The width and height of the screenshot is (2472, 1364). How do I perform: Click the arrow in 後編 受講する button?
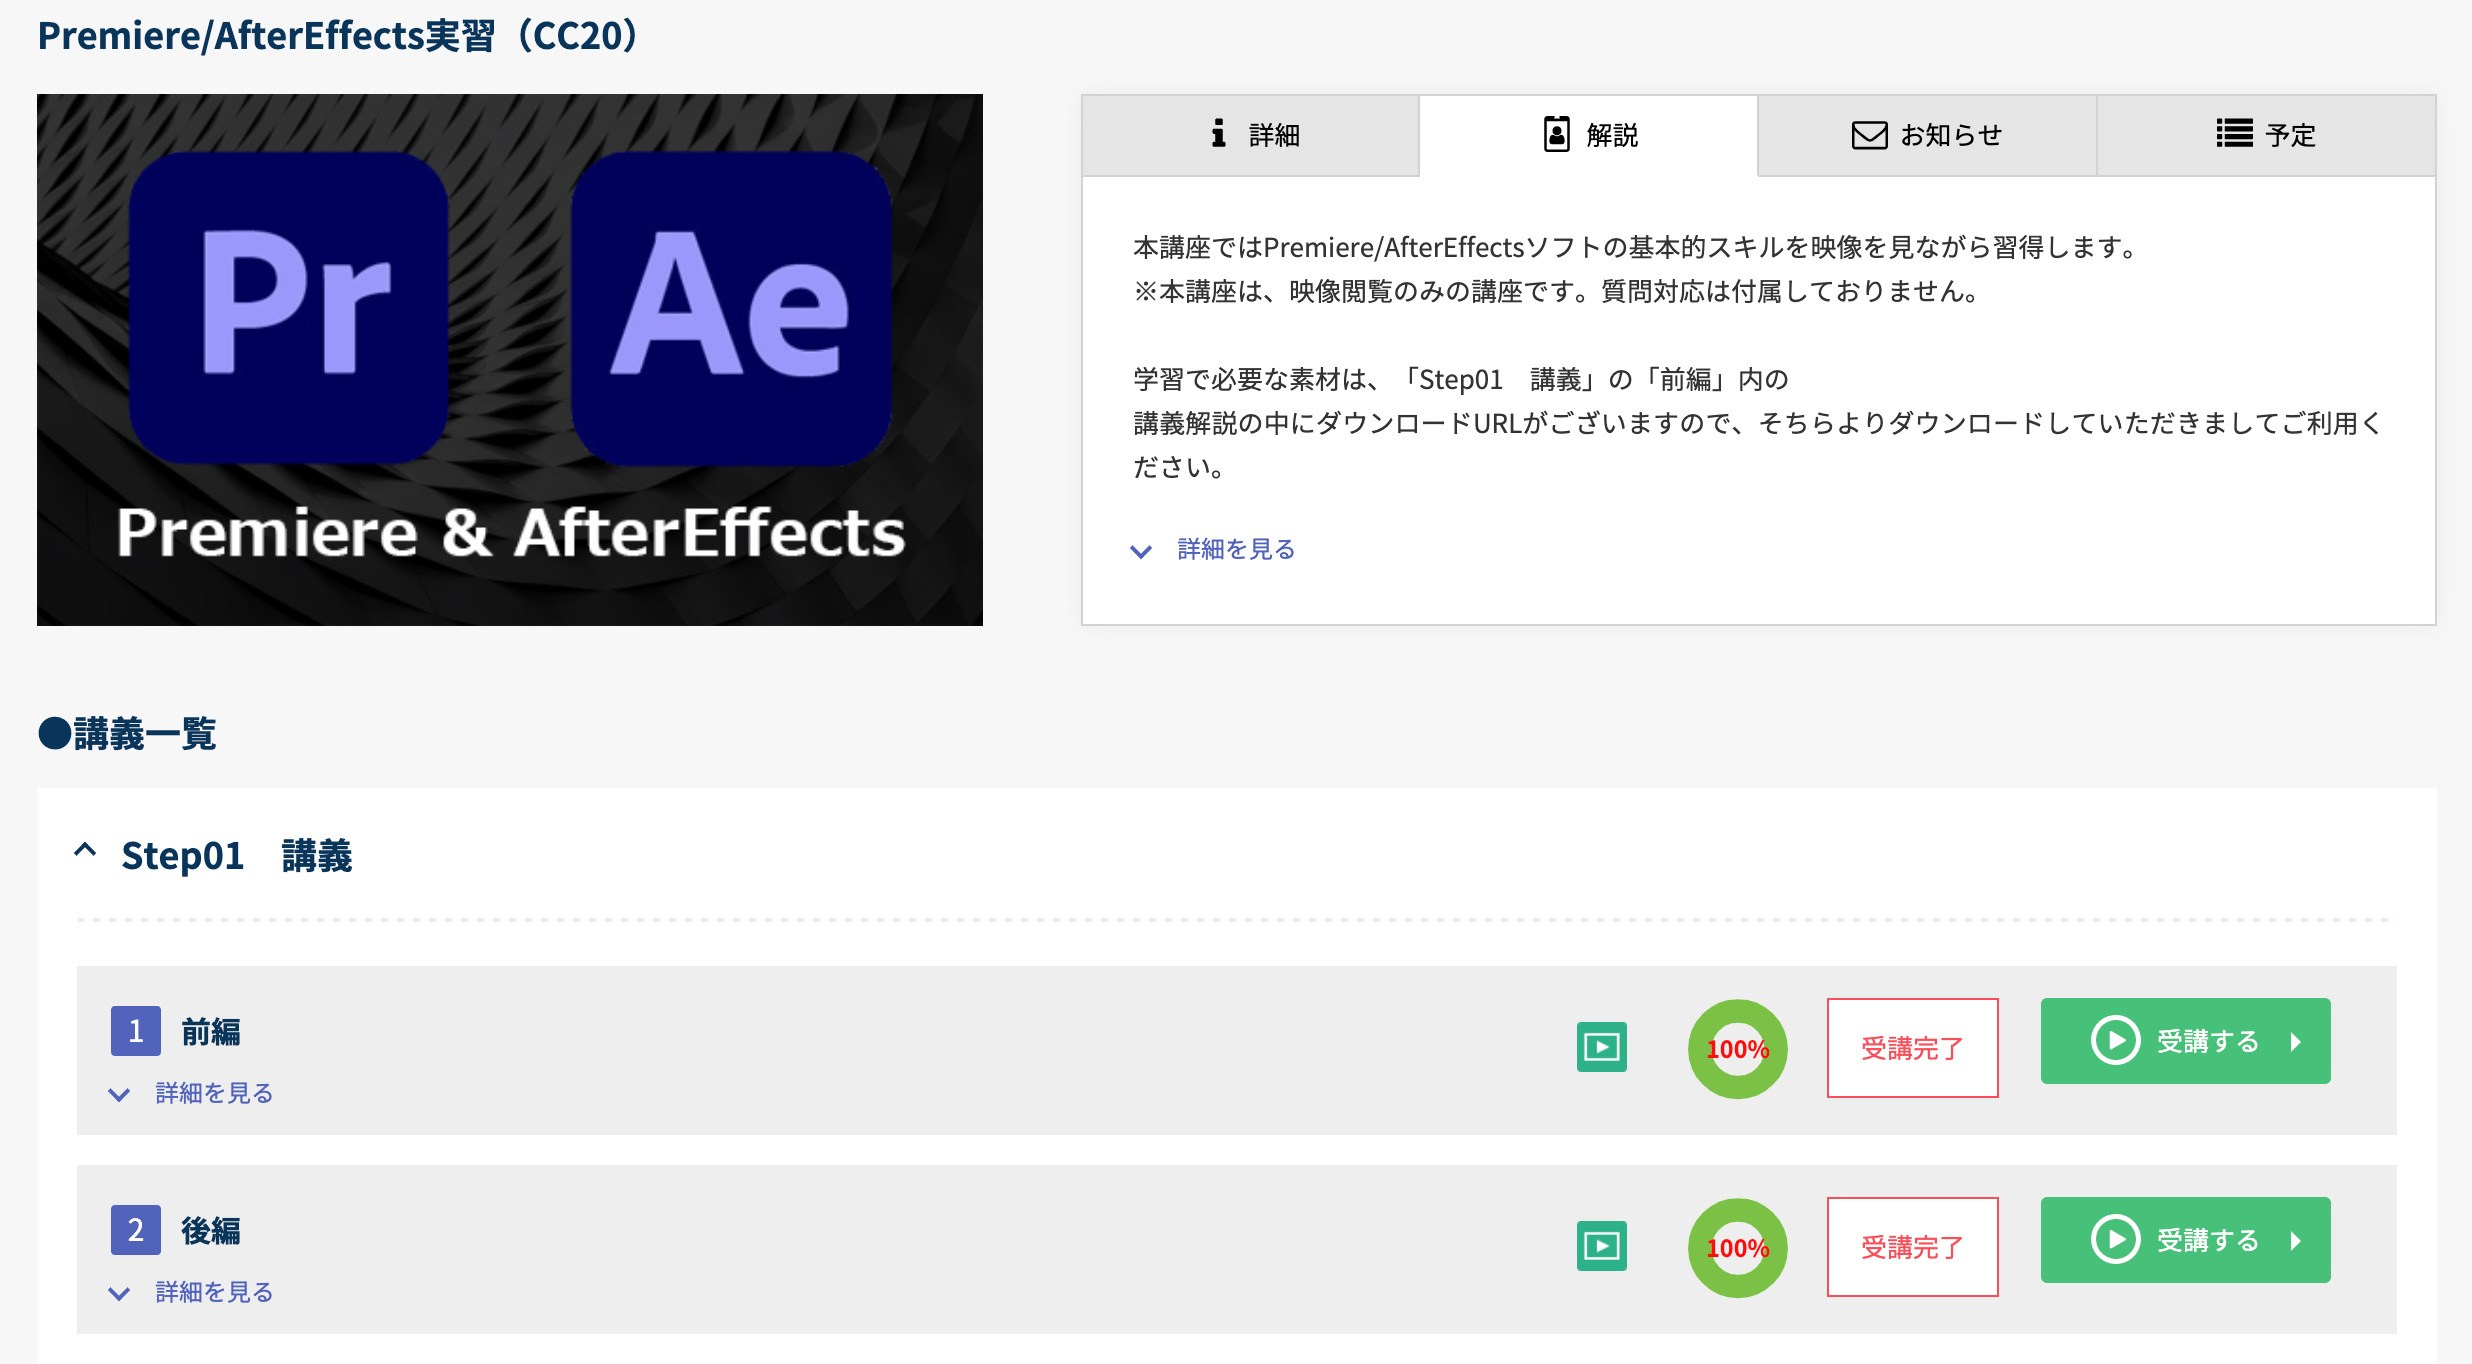point(2296,1241)
